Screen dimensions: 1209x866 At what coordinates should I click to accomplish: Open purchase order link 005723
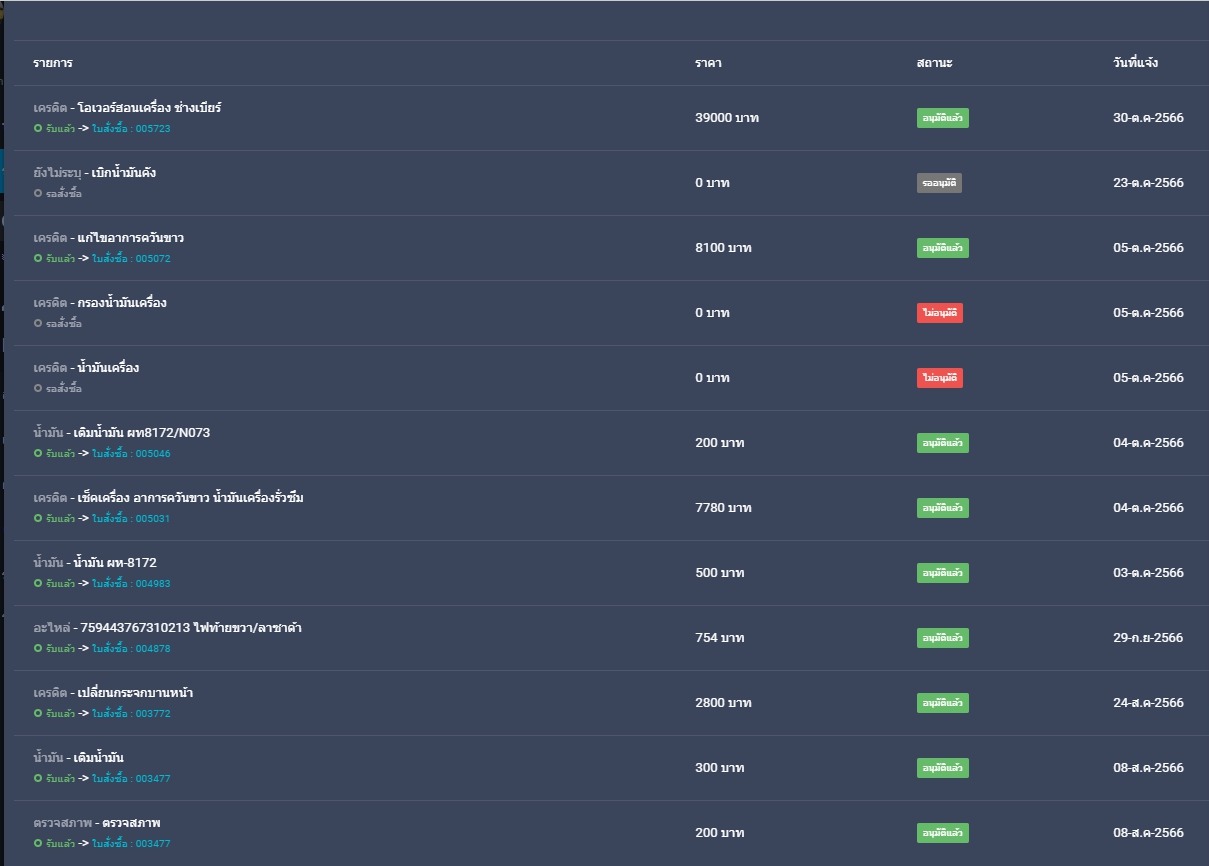point(131,129)
